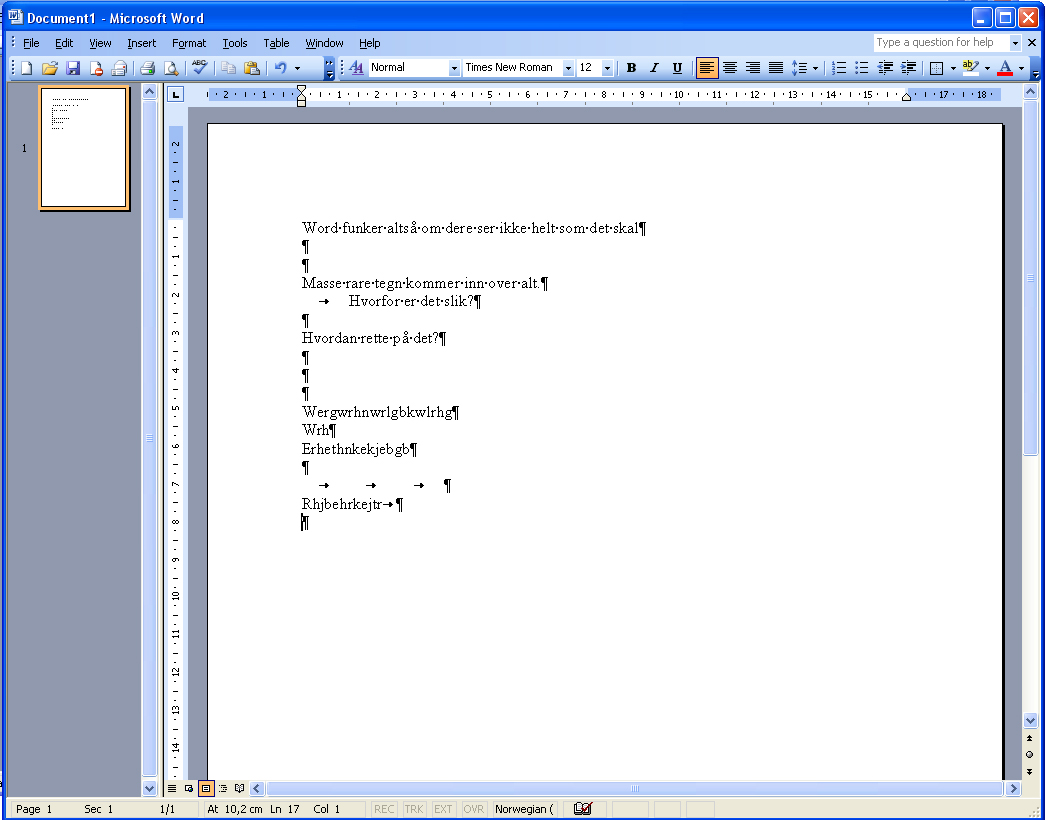
Task: Save the document with floppy icon
Action: [73, 67]
